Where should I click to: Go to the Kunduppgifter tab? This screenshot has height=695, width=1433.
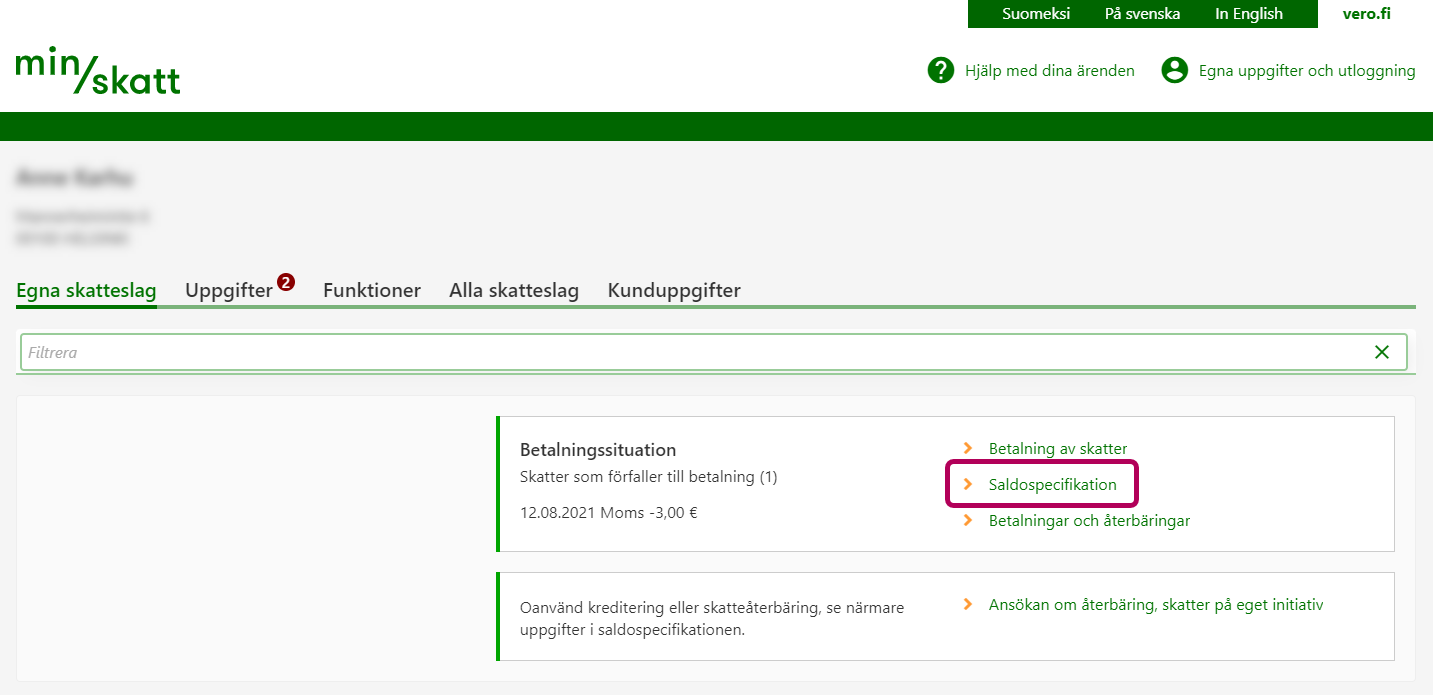[x=674, y=291]
